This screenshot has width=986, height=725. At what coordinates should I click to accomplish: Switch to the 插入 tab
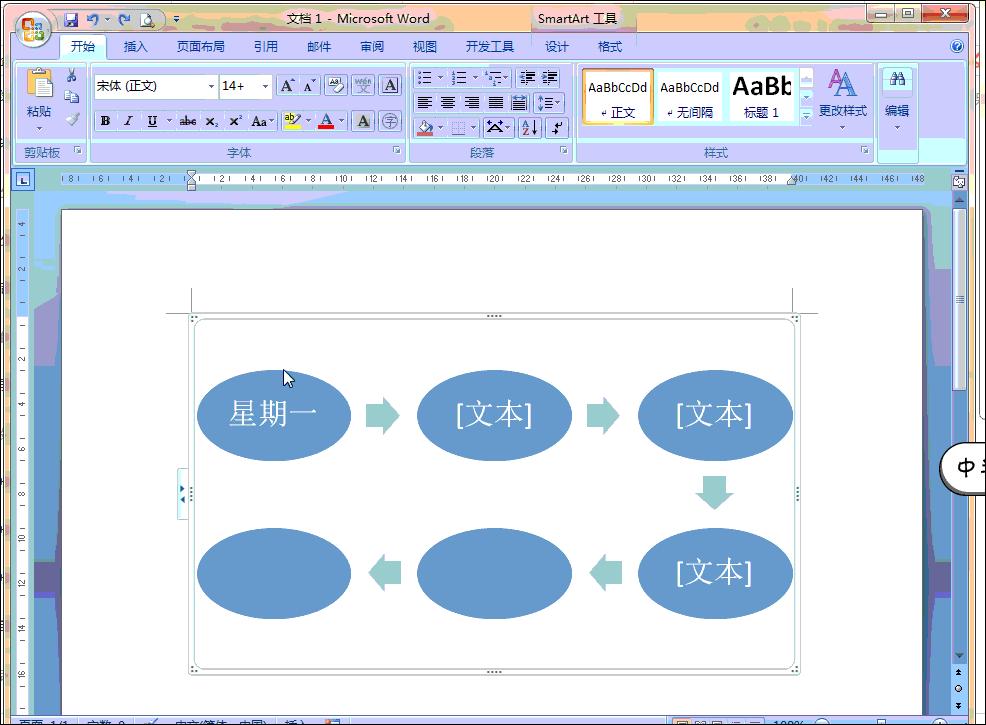pos(135,47)
